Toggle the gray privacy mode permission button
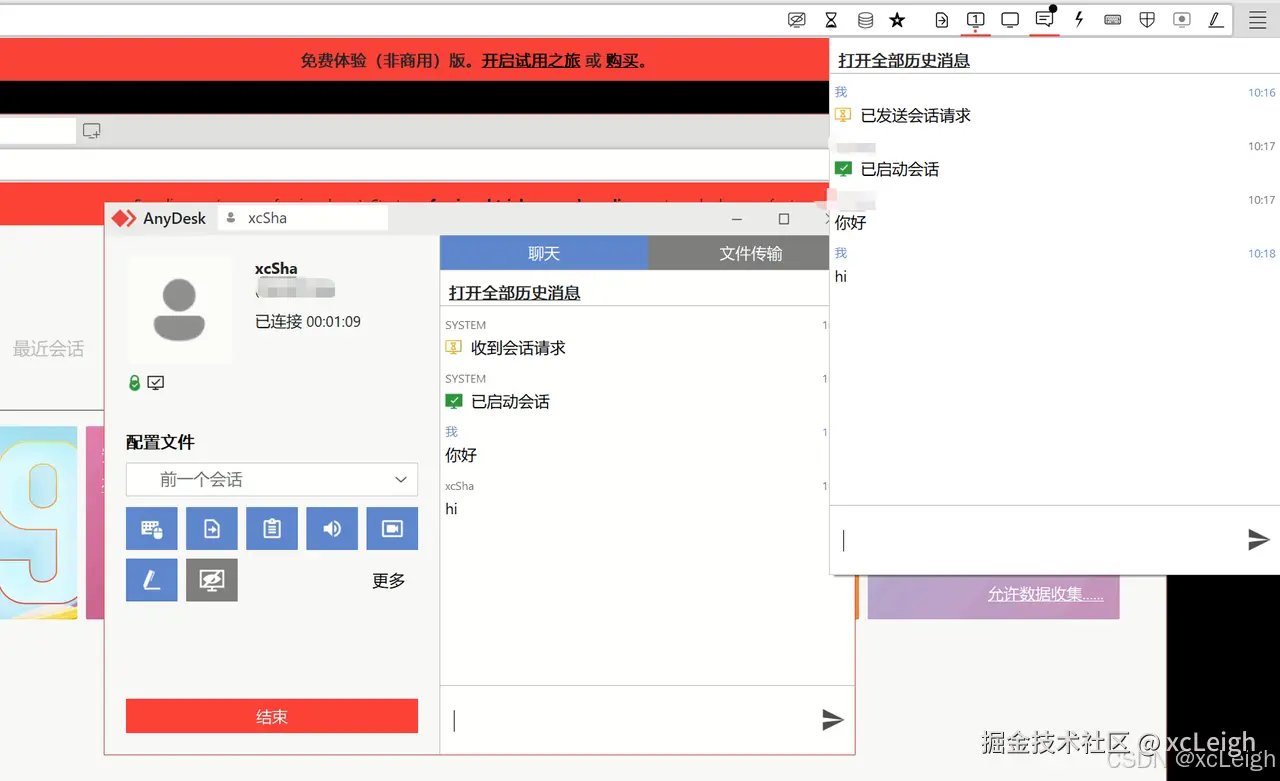The width and height of the screenshot is (1280, 781). pos(212,580)
